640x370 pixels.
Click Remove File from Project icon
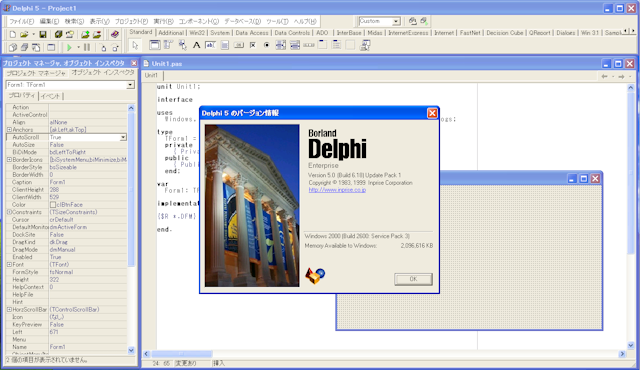point(97,35)
